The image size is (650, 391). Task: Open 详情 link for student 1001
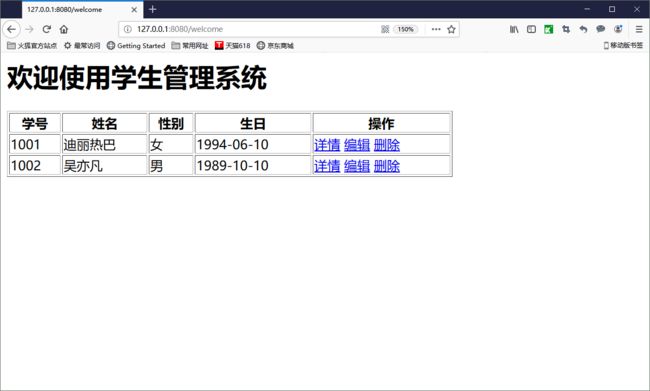[327, 145]
